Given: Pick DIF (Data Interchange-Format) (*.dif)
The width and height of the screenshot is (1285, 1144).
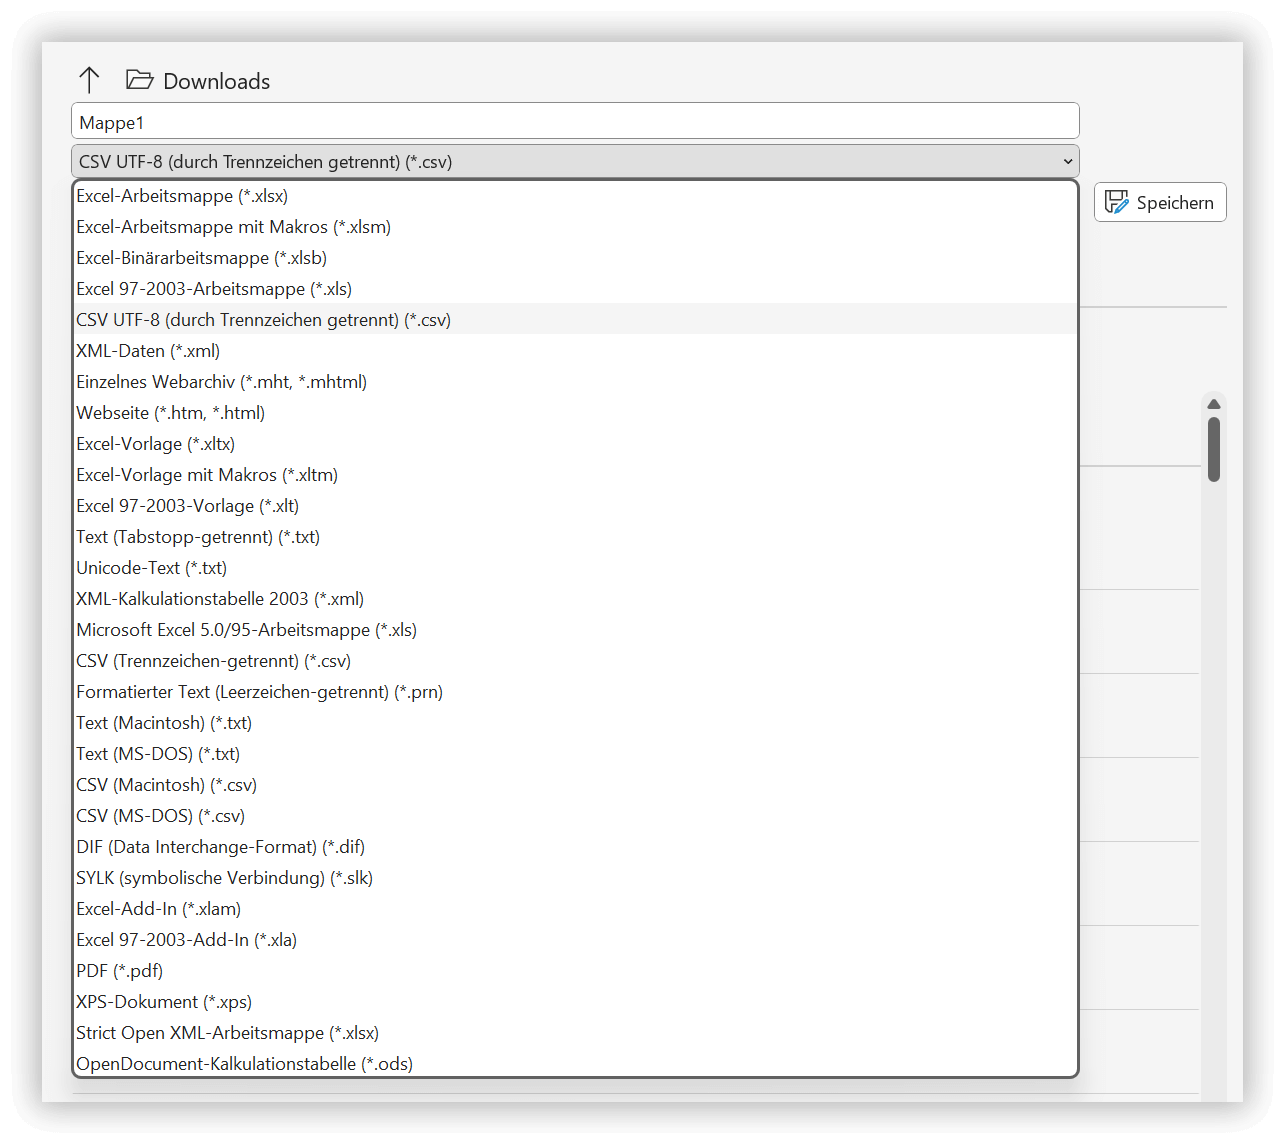Looking at the screenshot, I should pos(575,847).
